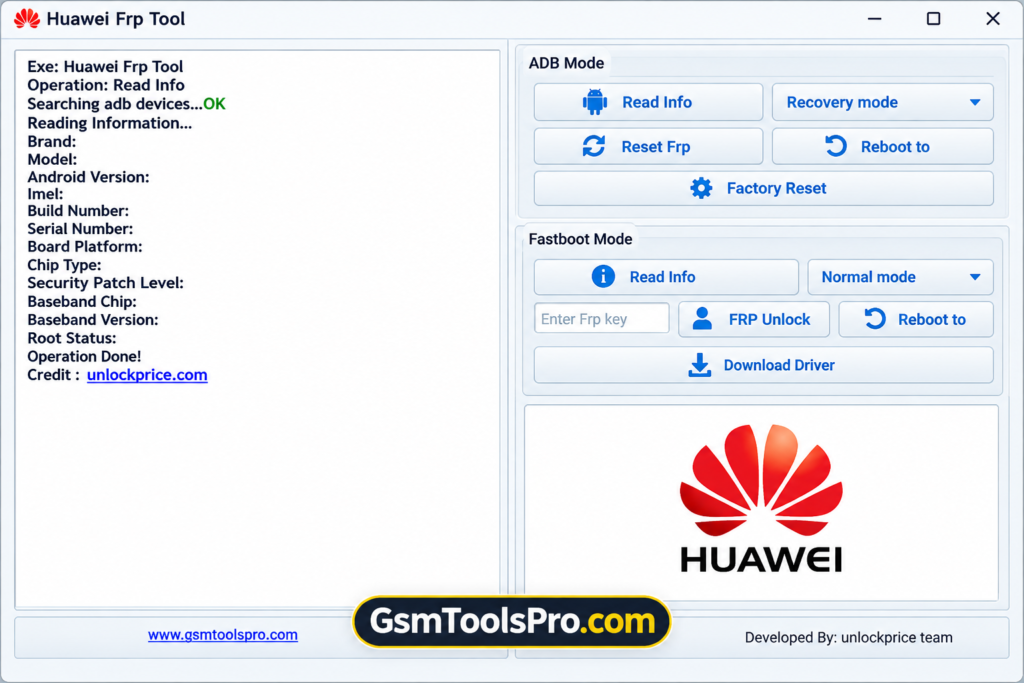Click the Android robot icon in ADB Read Info
1024x683 pixels.
pos(595,102)
